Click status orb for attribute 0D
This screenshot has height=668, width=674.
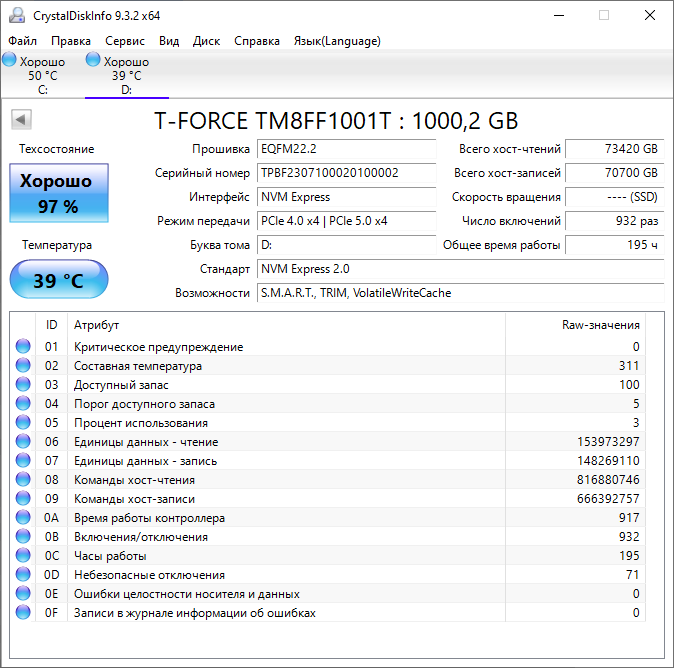[x=23, y=575]
